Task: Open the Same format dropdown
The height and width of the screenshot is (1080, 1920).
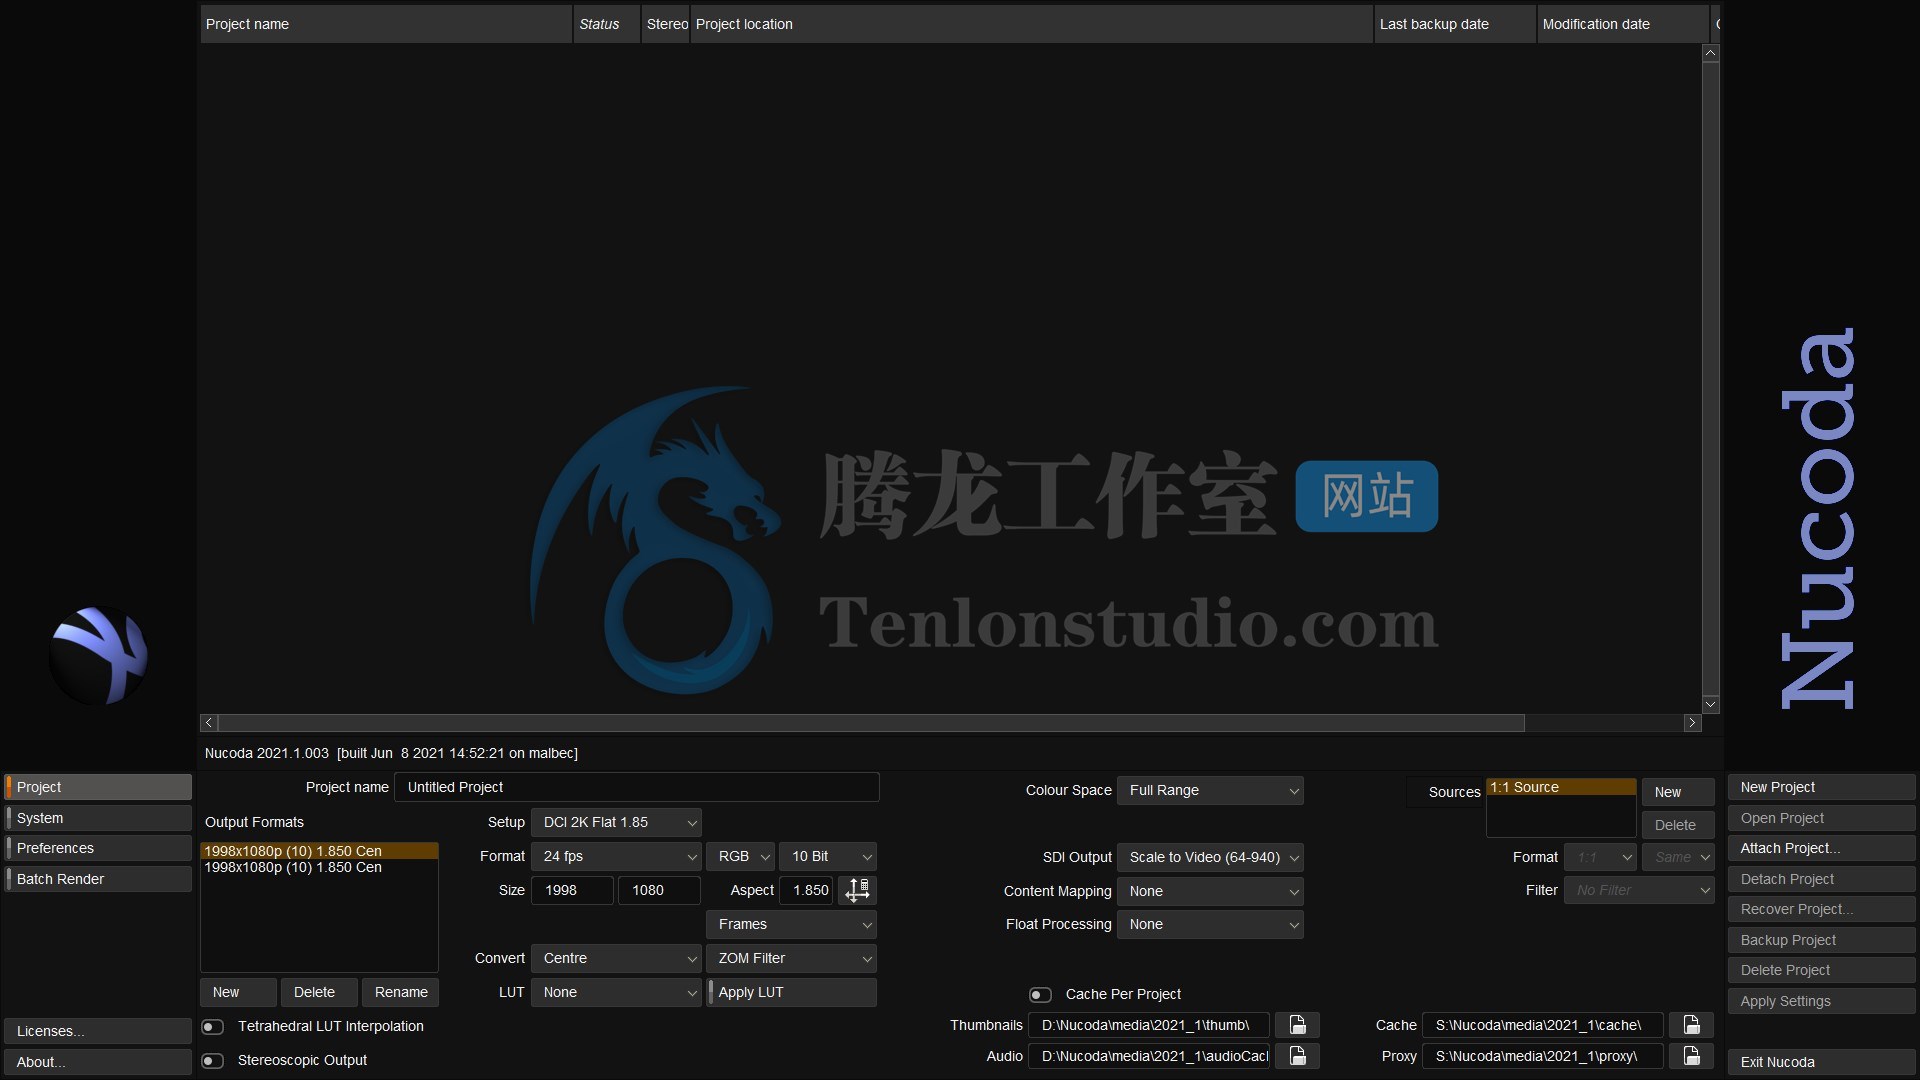Action: pos(1678,857)
